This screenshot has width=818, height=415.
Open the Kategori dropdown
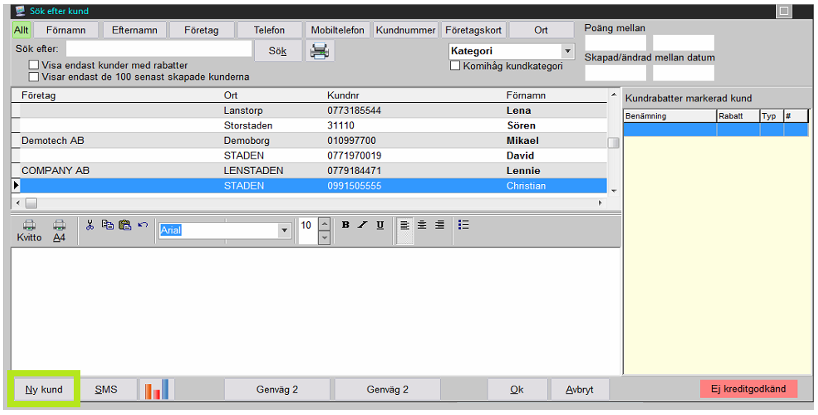(x=568, y=50)
